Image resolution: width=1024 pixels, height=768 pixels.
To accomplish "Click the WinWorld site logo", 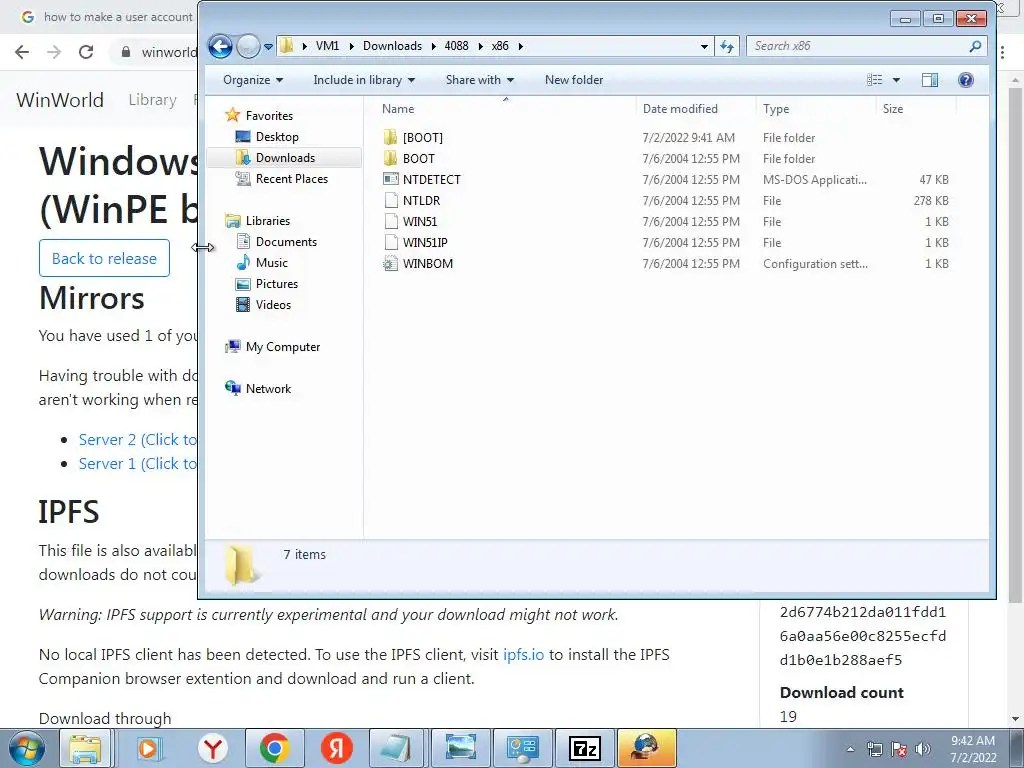I will 60,100.
